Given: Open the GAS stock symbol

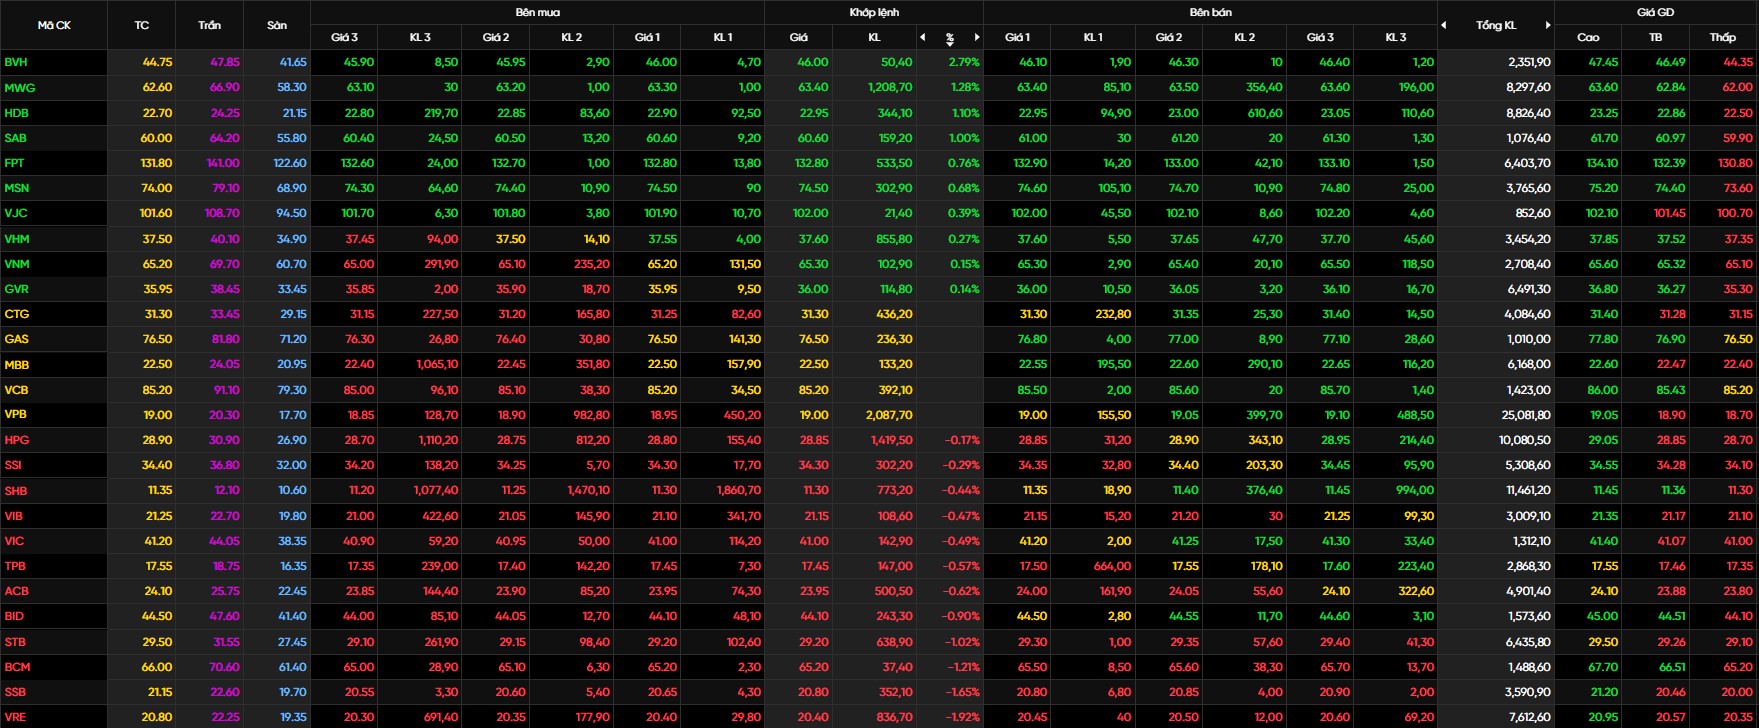Looking at the screenshot, I should [16, 339].
